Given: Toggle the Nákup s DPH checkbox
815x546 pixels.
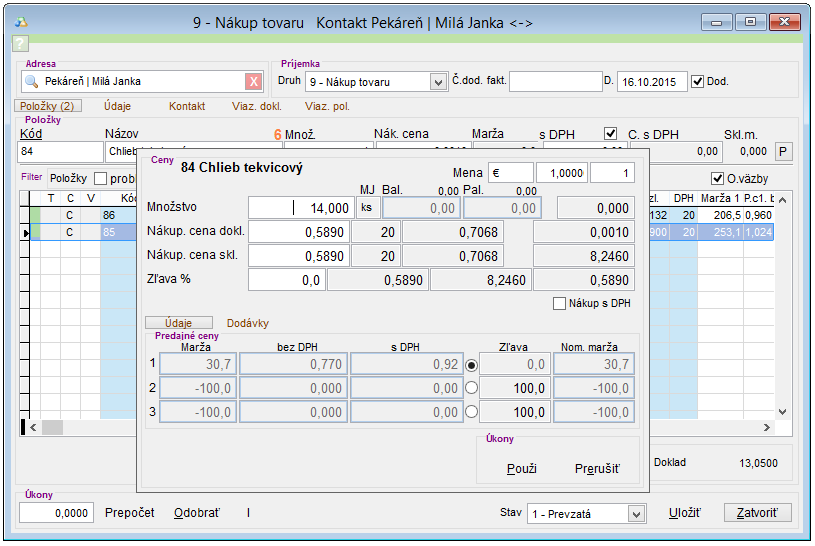Looking at the screenshot, I should [x=560, y=303].
